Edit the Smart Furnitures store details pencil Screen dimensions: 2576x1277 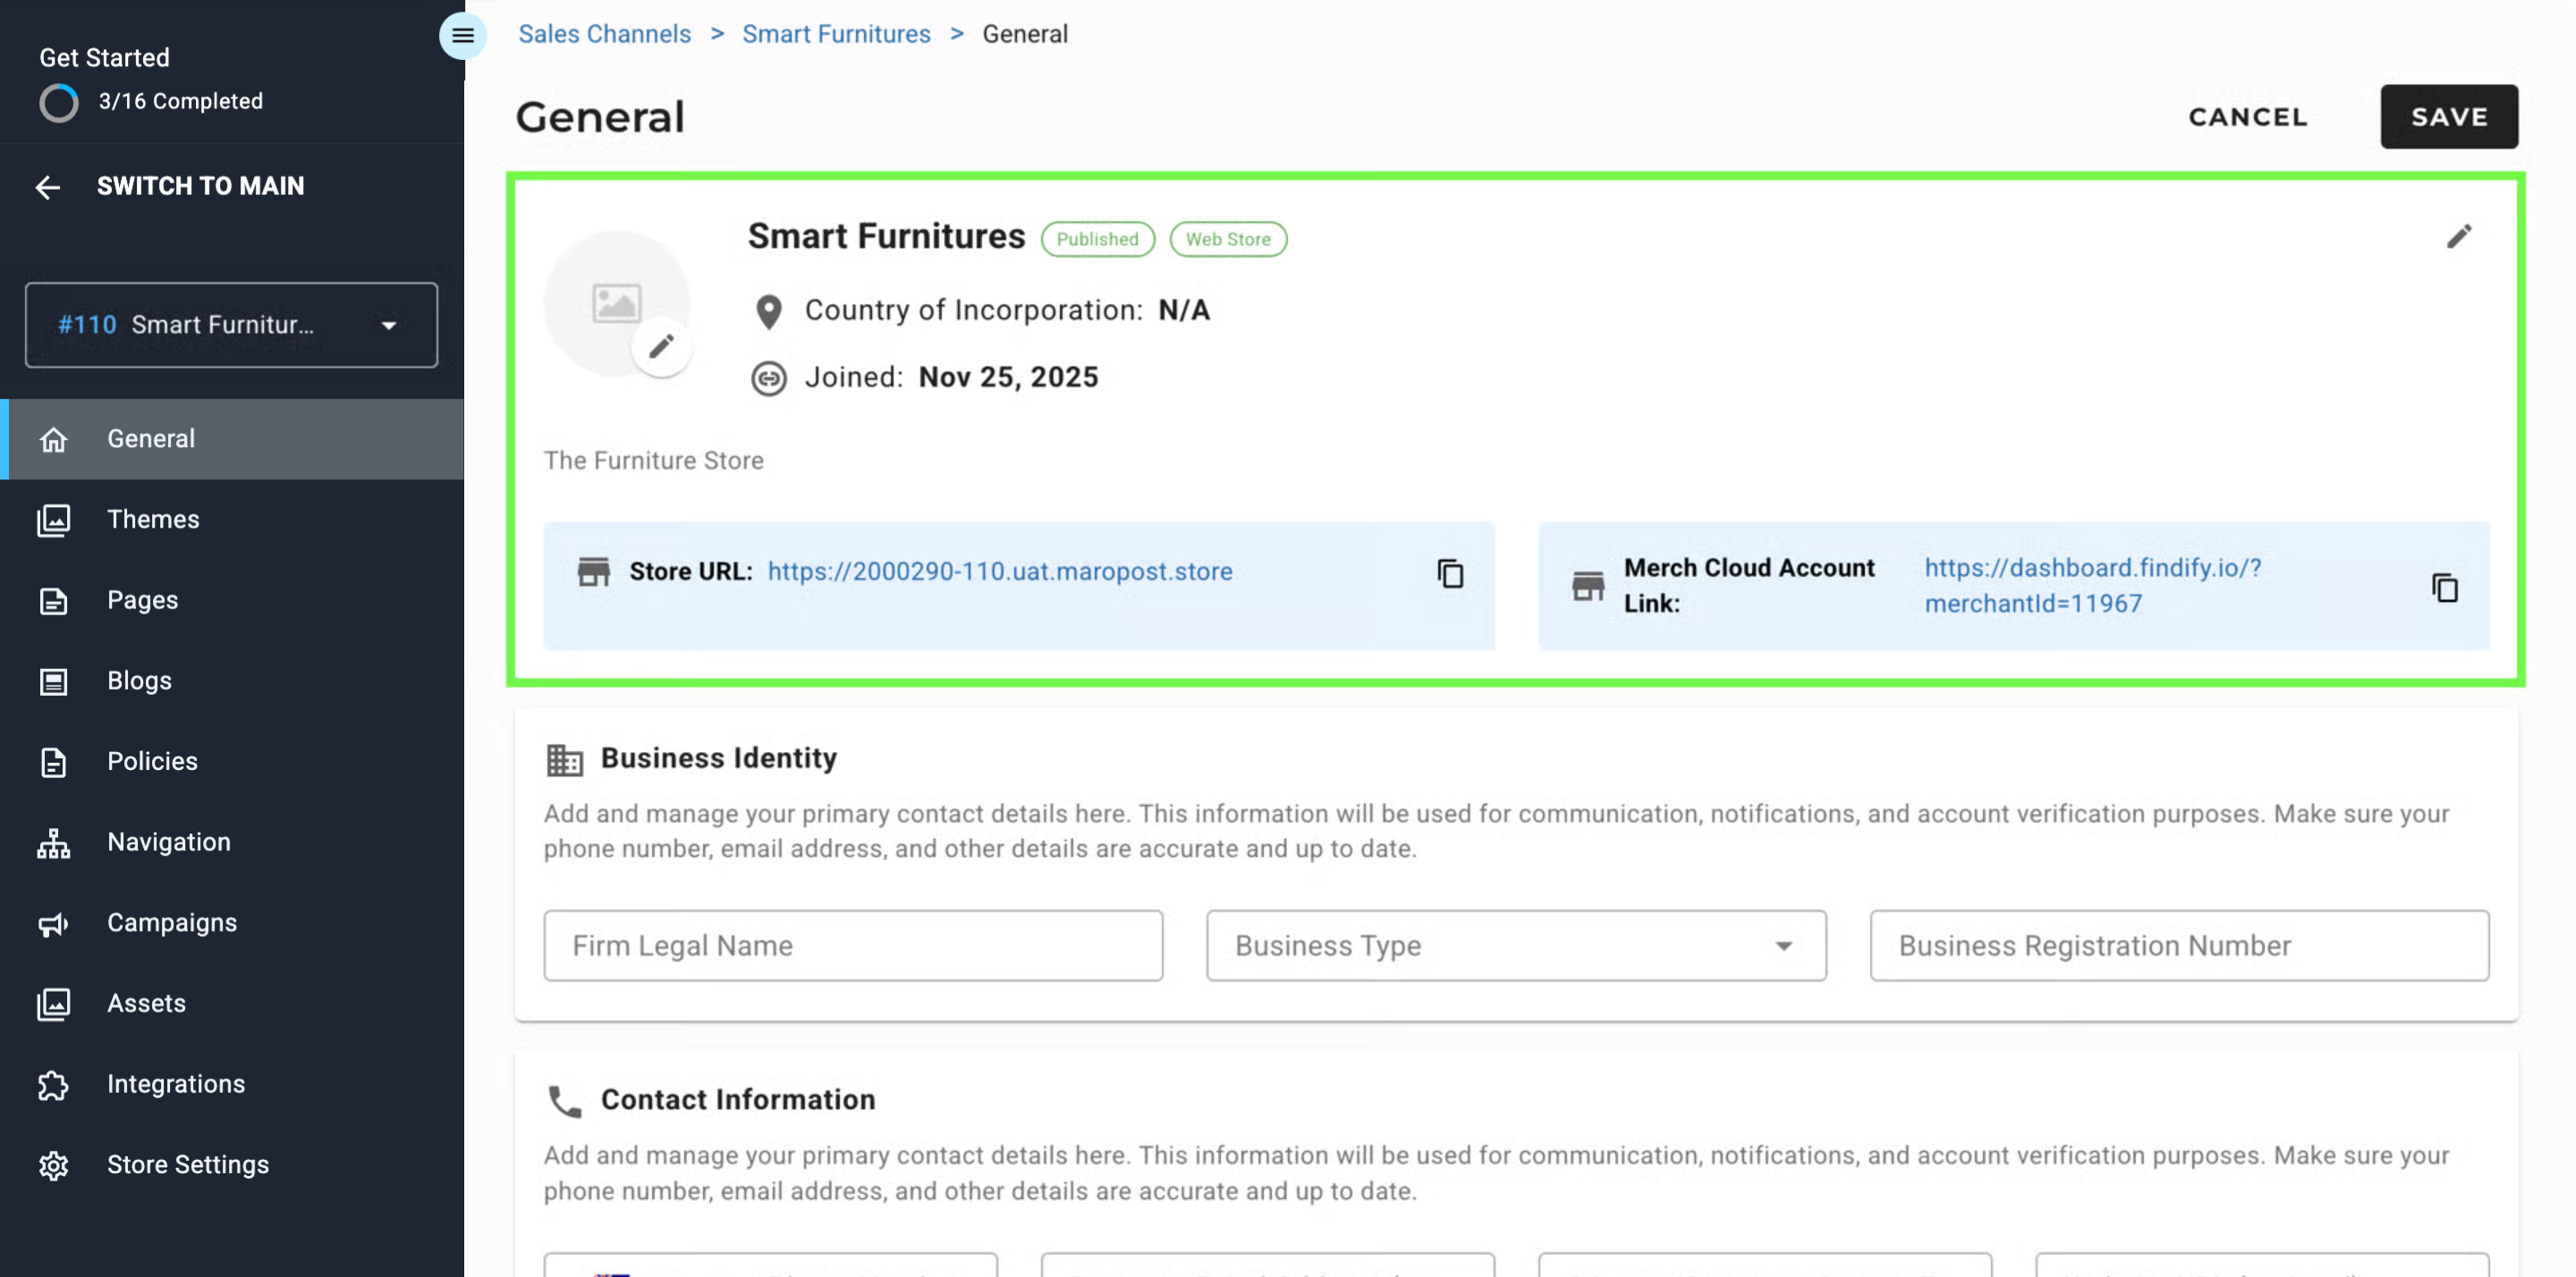point(2458,237)
